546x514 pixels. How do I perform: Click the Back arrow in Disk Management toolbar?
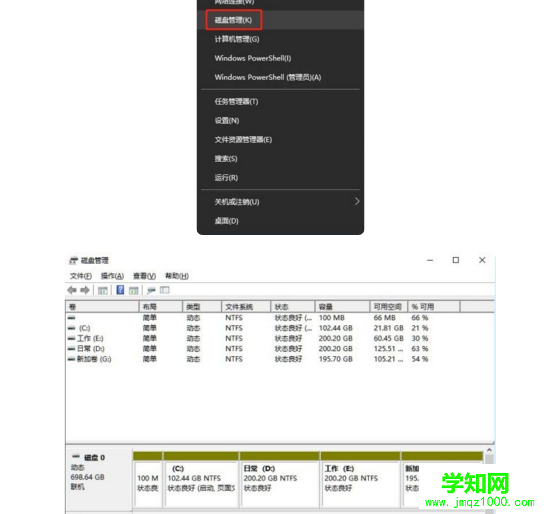[x=72, y=290]
